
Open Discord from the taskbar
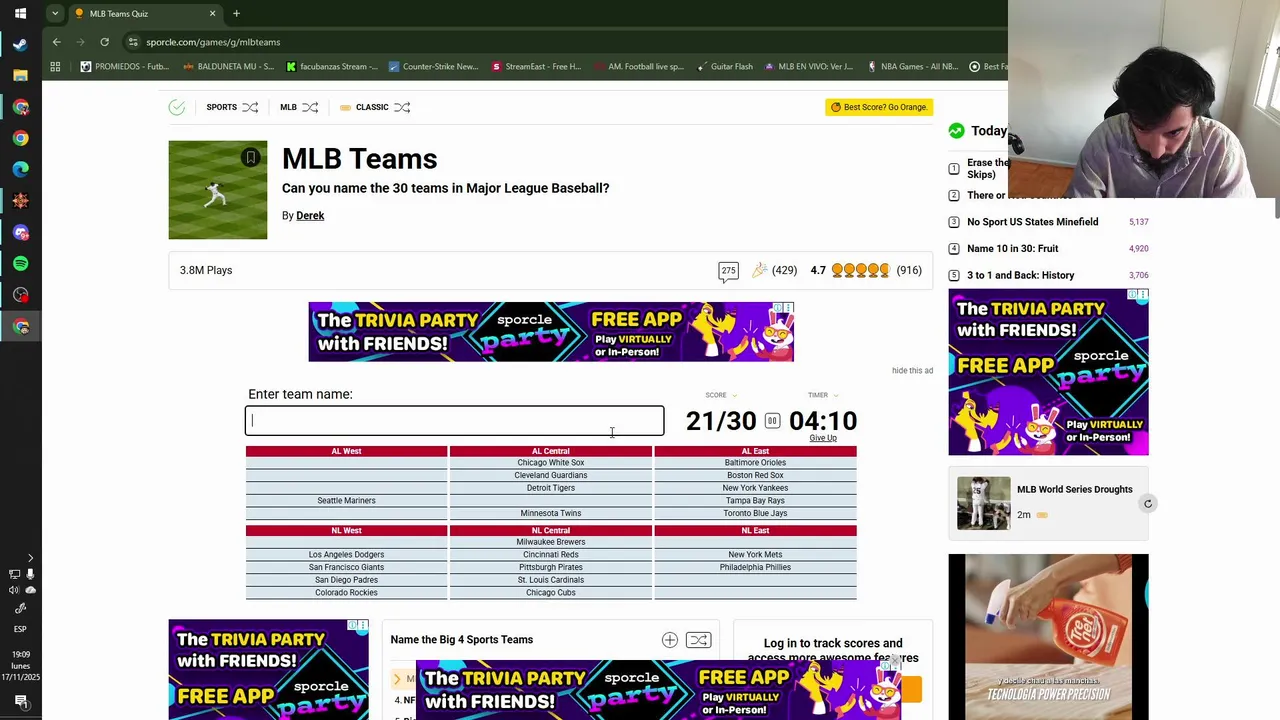click(20, 233)
